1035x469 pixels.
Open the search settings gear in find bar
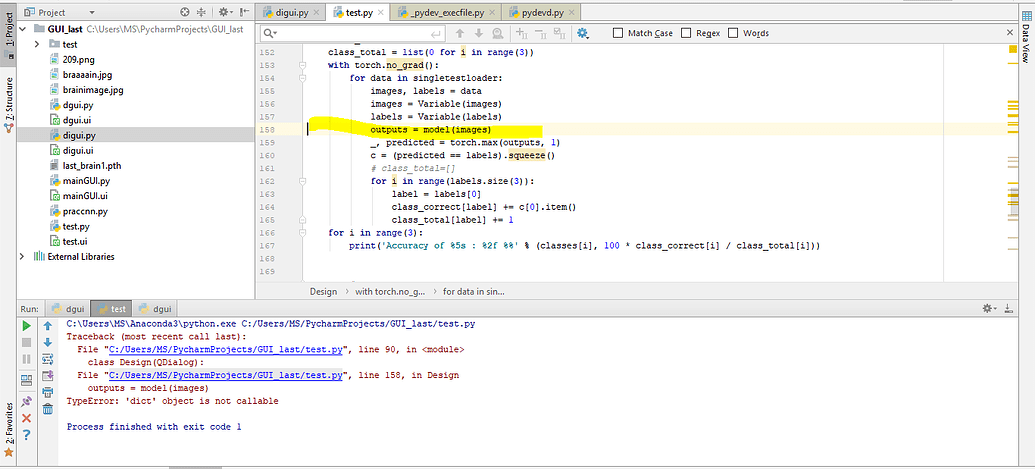click(583, 34)
